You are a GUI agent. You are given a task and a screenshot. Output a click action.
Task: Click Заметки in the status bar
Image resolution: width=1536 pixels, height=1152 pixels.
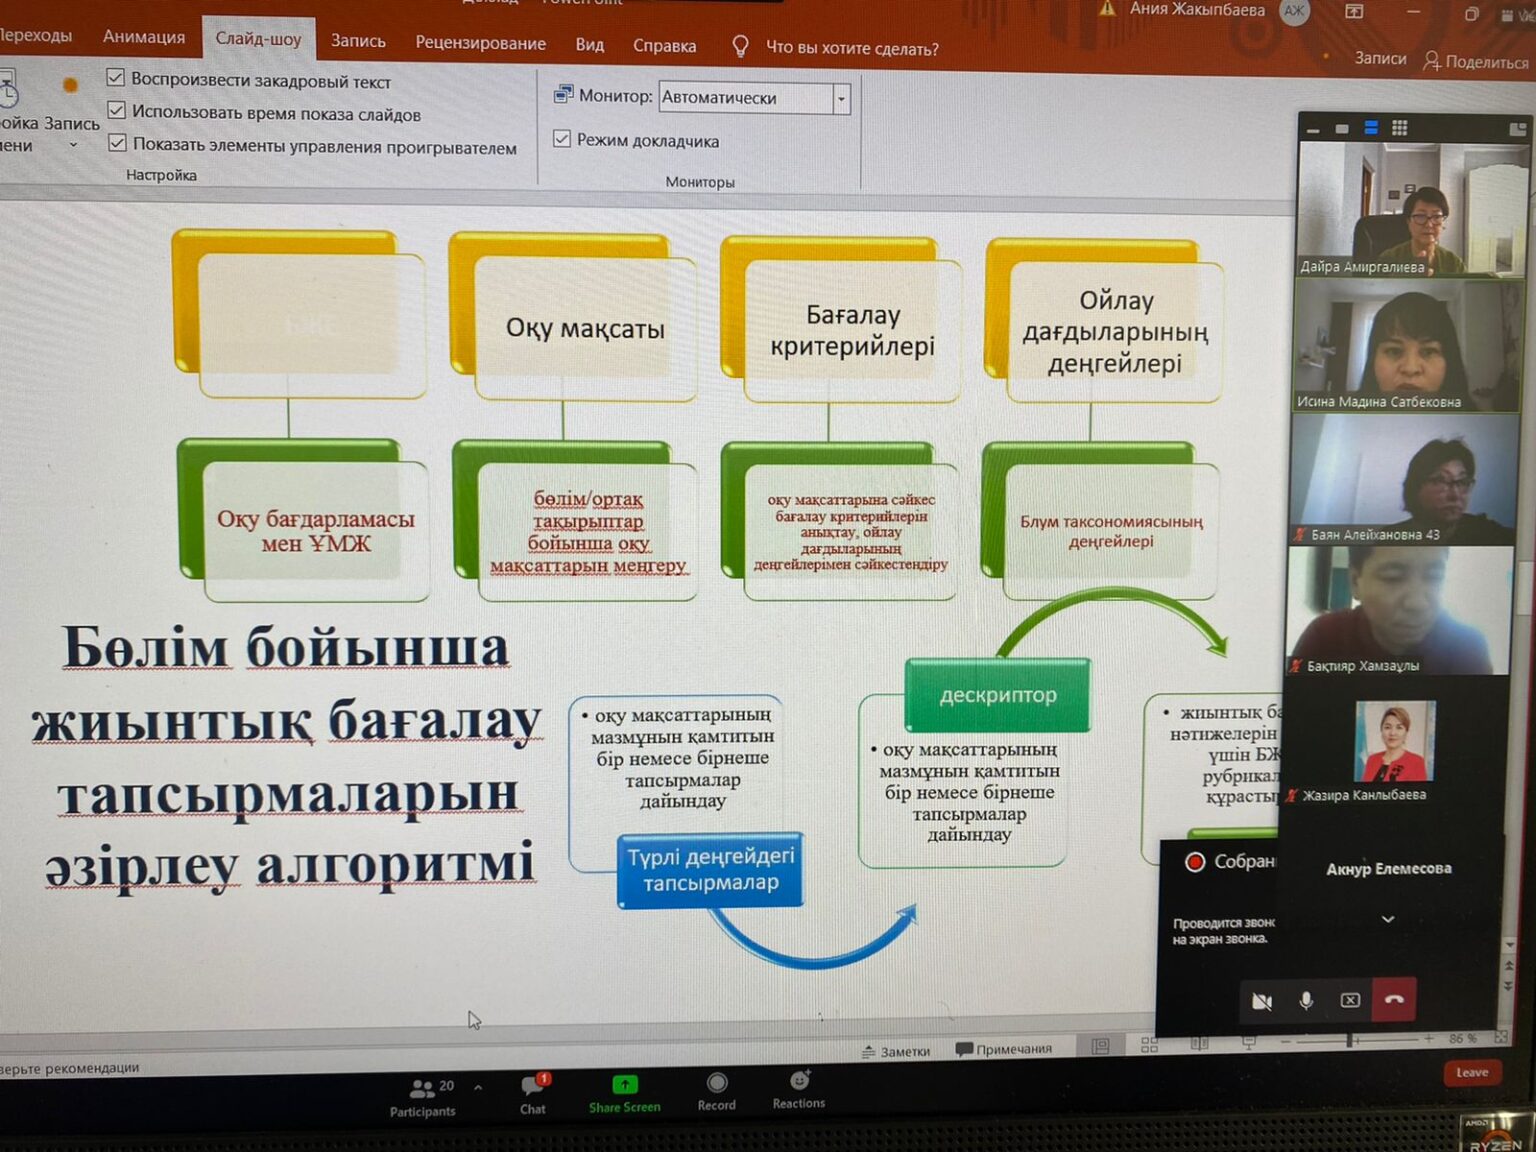896,1051
